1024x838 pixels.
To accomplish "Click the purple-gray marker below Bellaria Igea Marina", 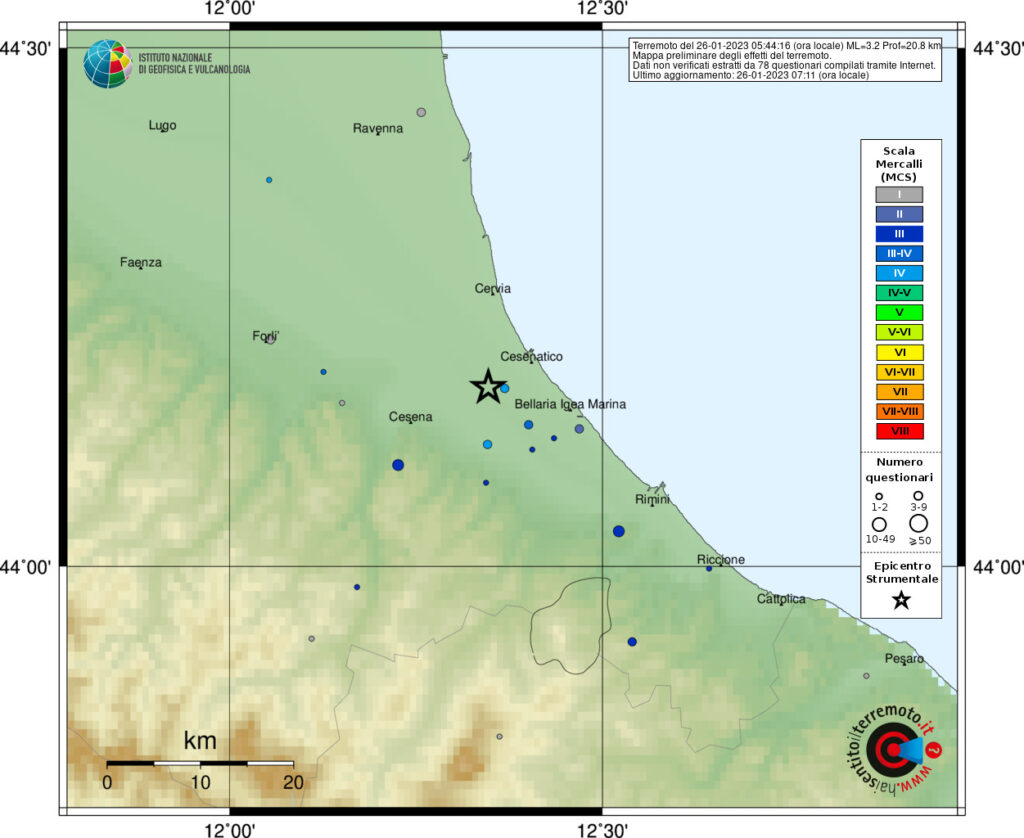I will coord(579,429).
